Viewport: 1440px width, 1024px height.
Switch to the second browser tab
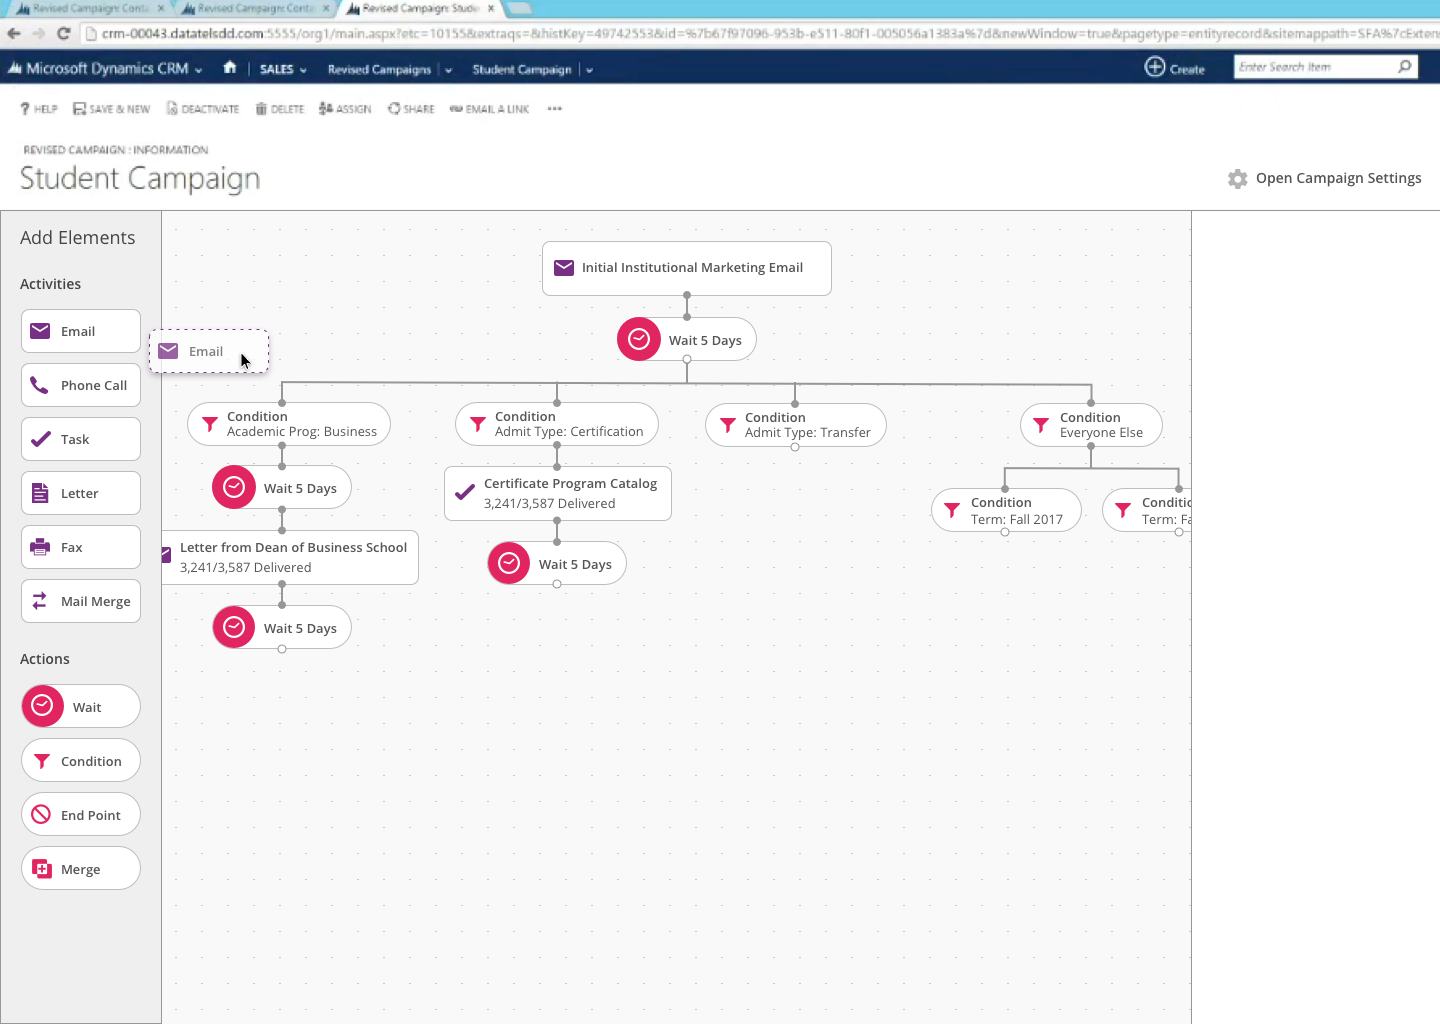pos(255,8)
